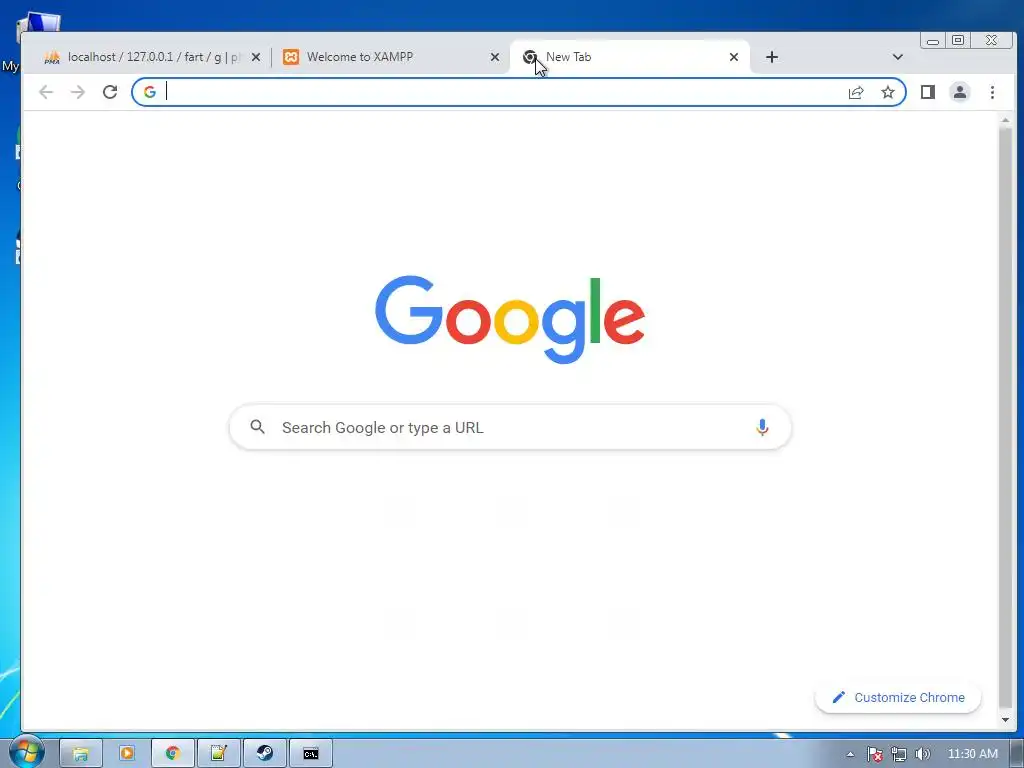Go back using the back arrow
The width and height of the screenshot is (1024, 768).
tap(46, 92)
